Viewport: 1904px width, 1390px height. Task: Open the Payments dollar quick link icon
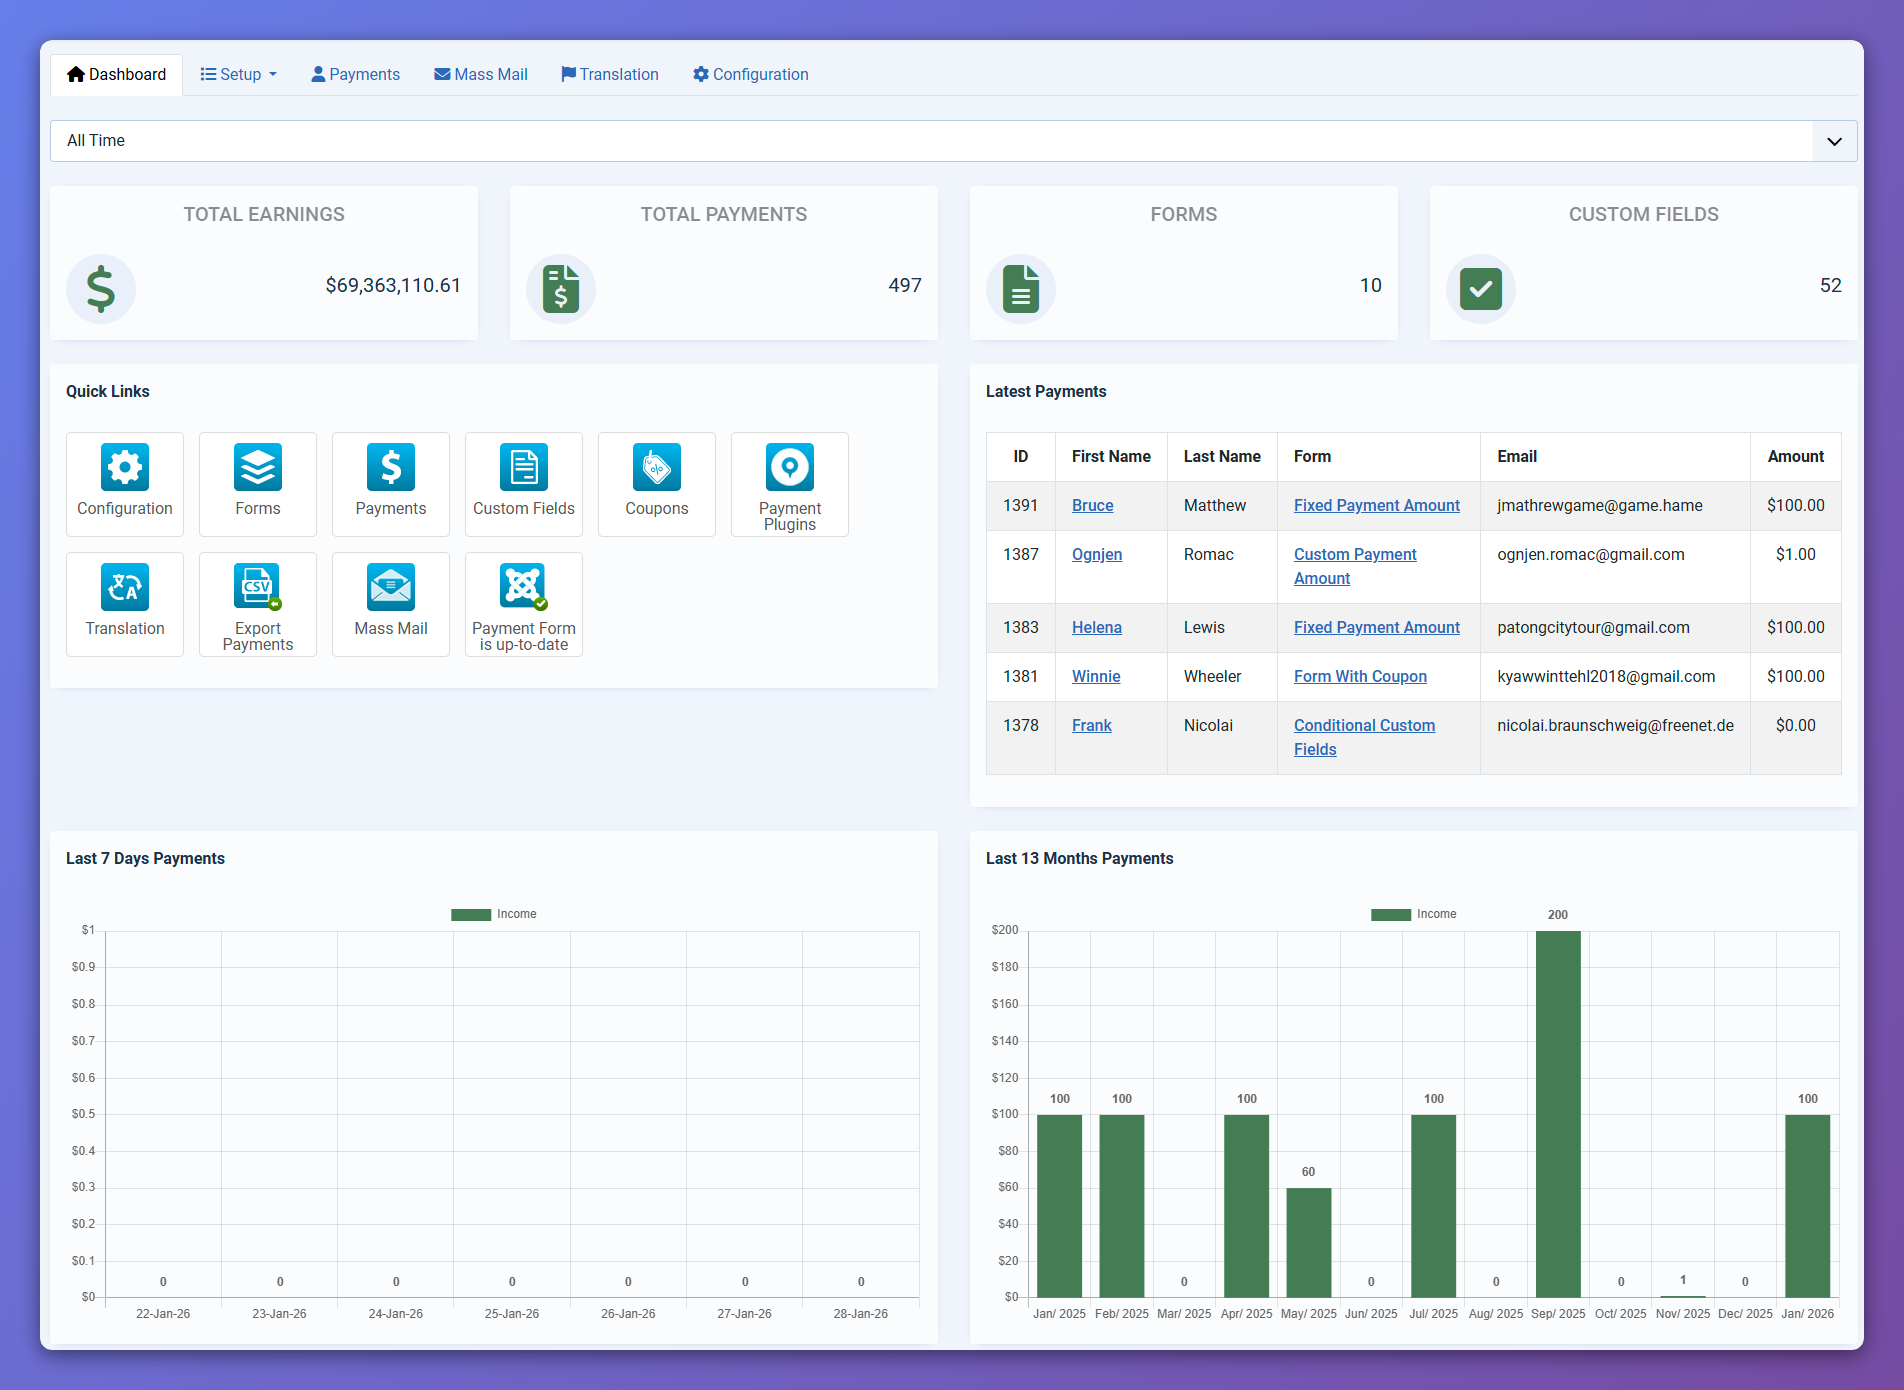391,468
